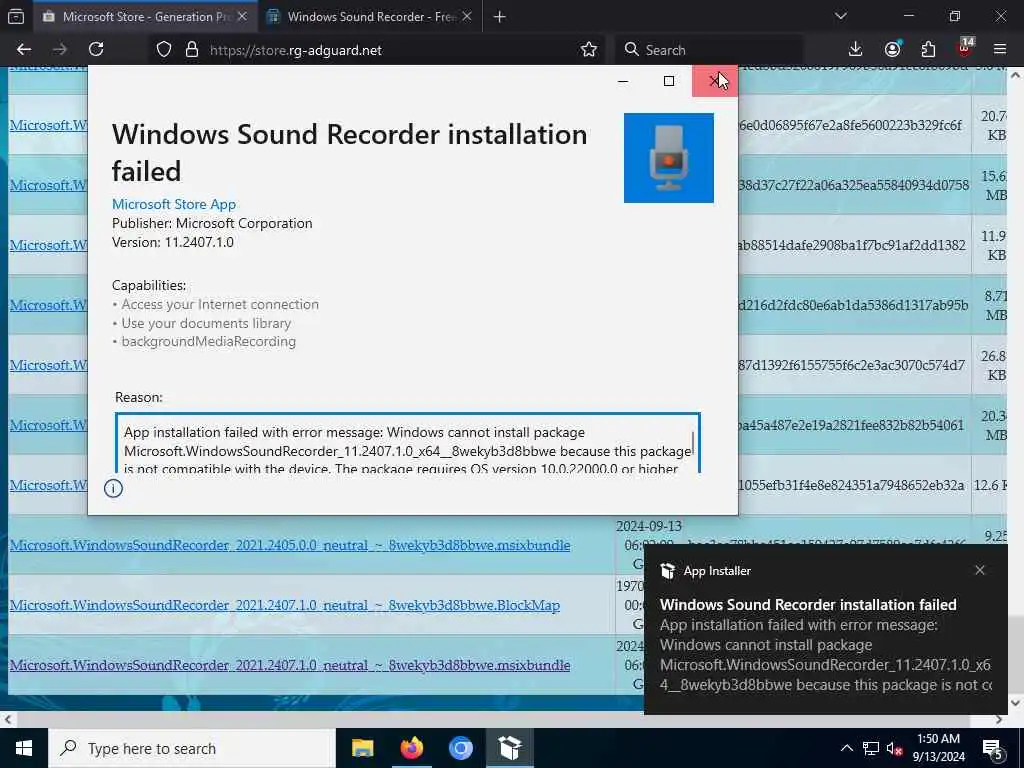Close the installation failed dialog
The width and height of the screenshot is (1024, 768).
(x=715, y=81)
